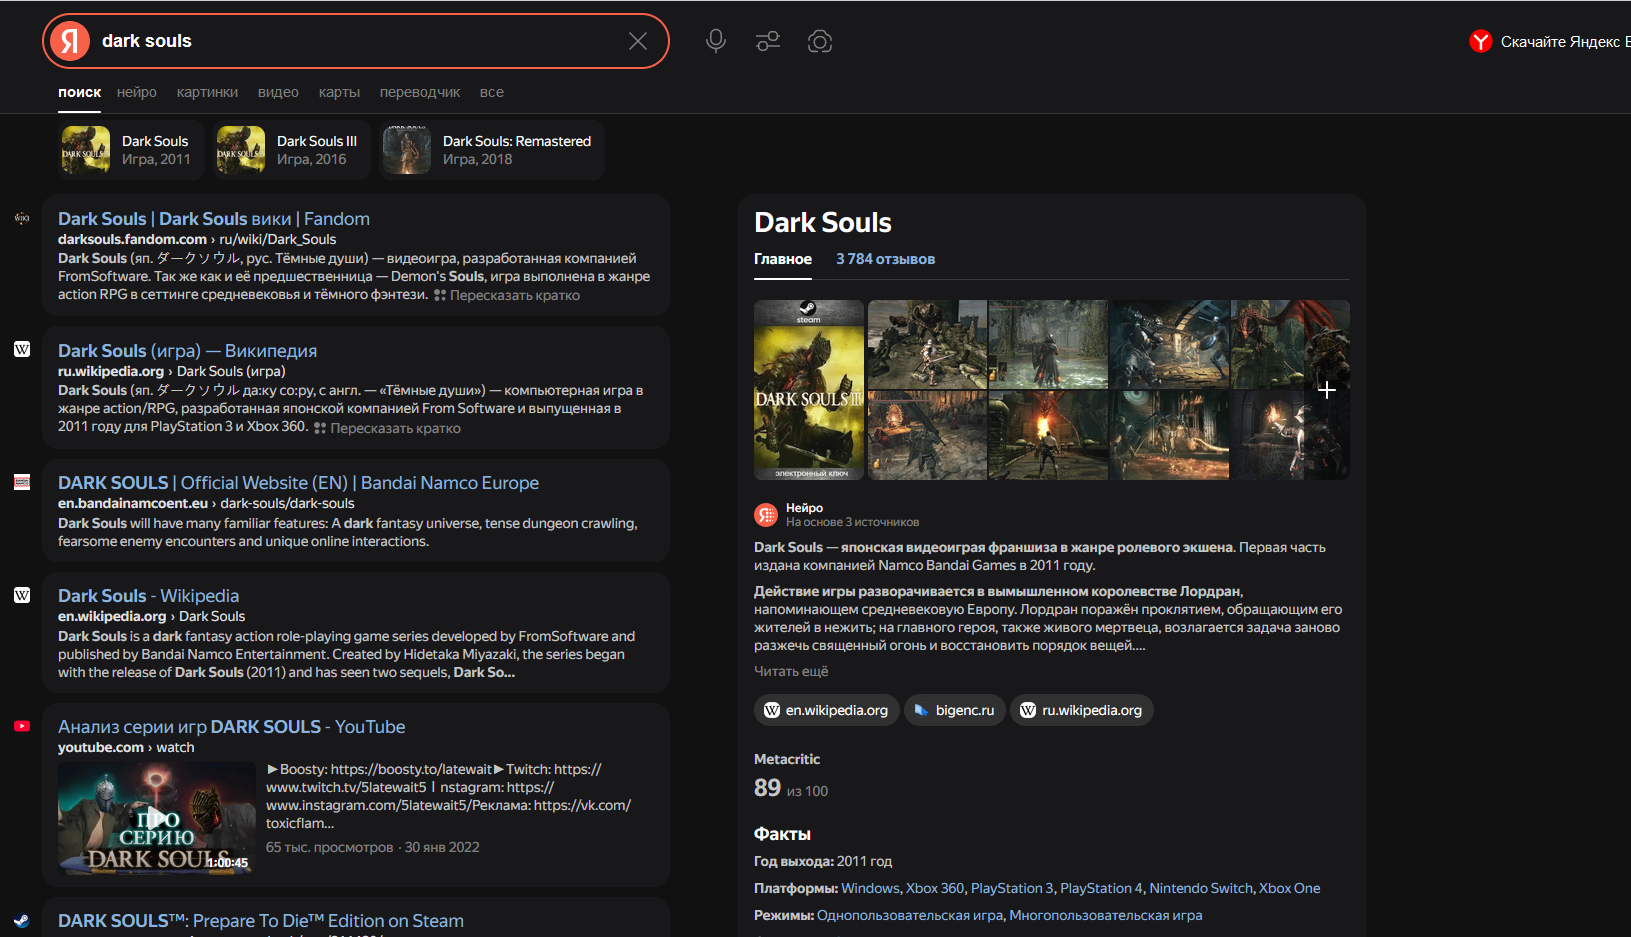Click the Nintendo Switch platform link
The height and width of the screenshot is (937, 1631).
pos(1201,888)
